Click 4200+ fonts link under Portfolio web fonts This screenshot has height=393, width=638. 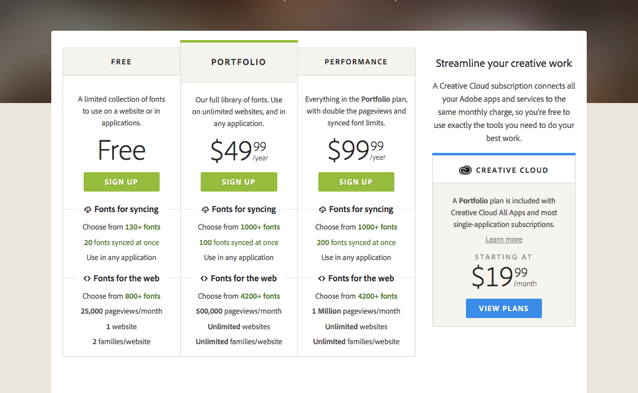point(260,296)
